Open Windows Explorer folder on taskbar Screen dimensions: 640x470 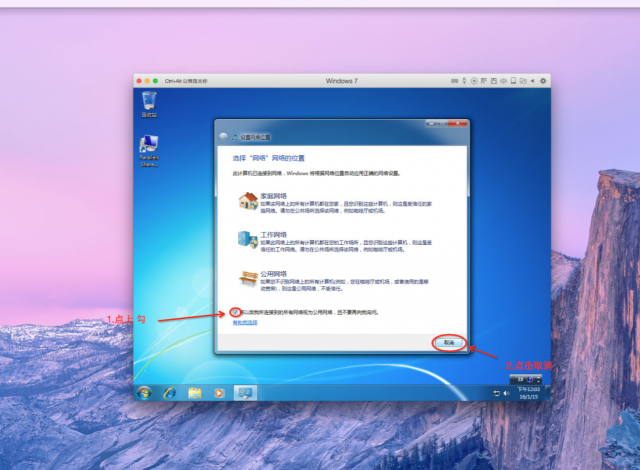[x=195, y=393]
